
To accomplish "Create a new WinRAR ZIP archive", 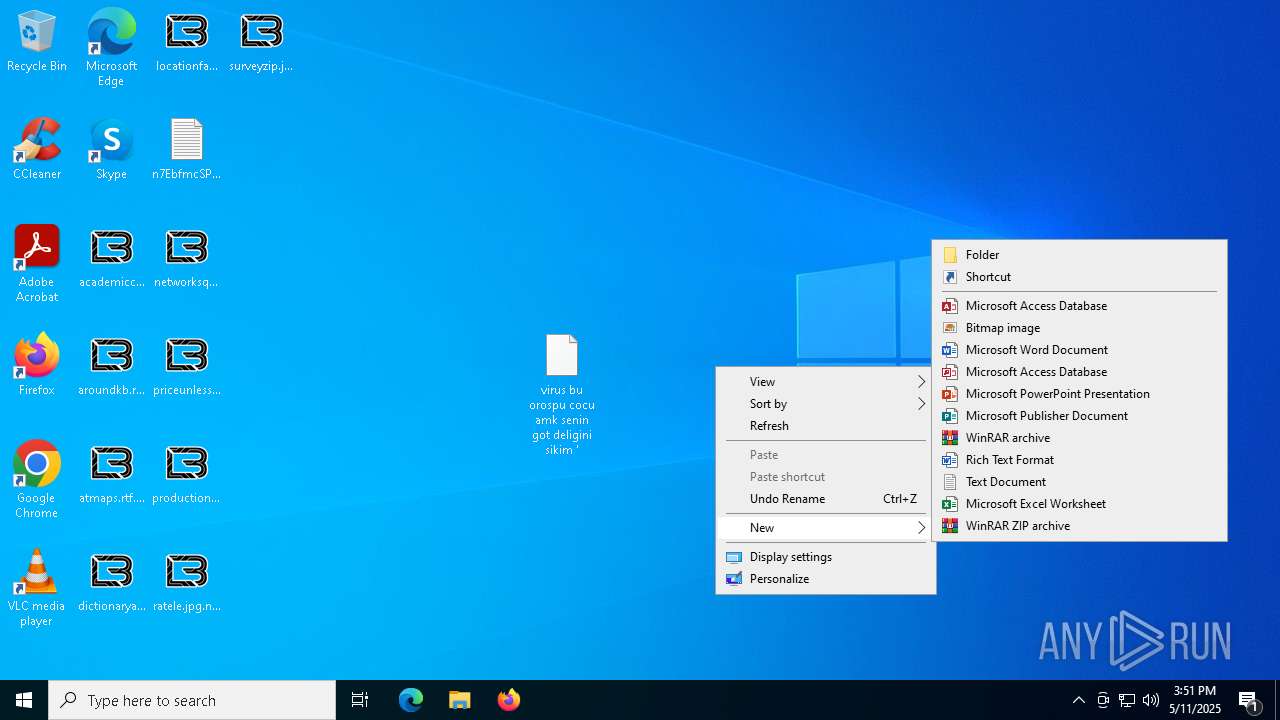I will [x=1079, y=526].
